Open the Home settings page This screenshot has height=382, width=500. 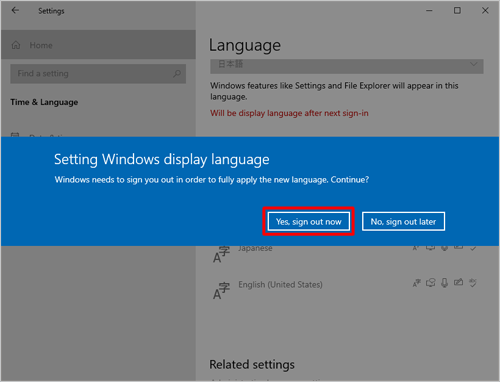click(x=98, y=45)
